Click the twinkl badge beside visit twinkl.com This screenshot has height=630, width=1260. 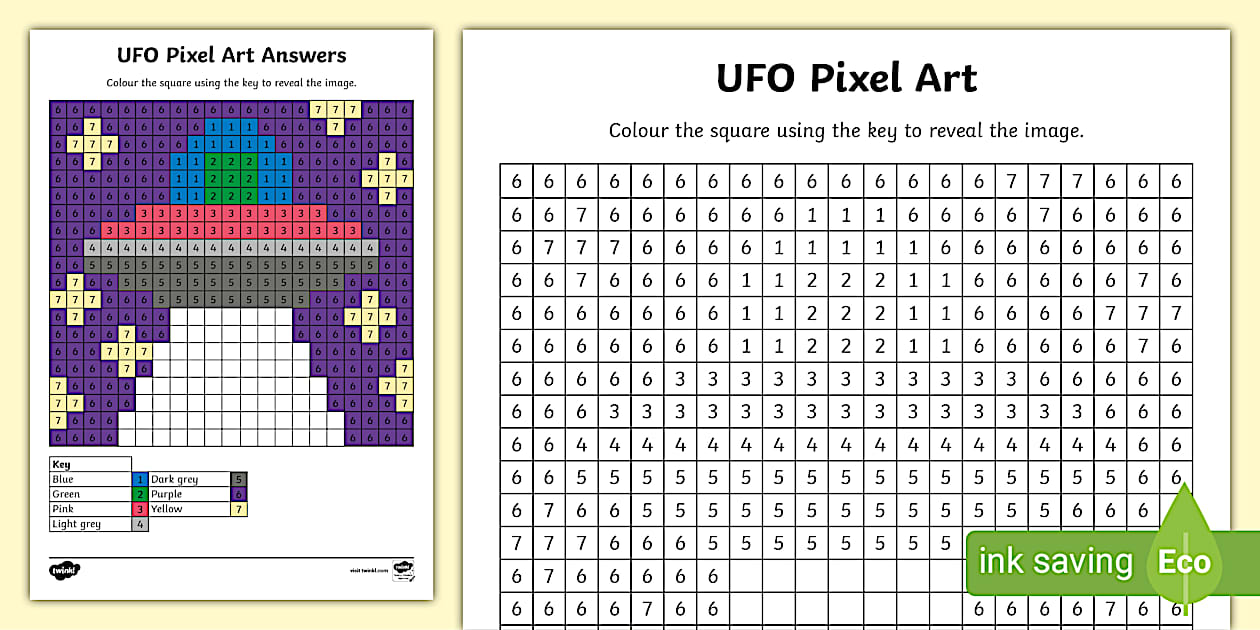(x=402, y=569)
